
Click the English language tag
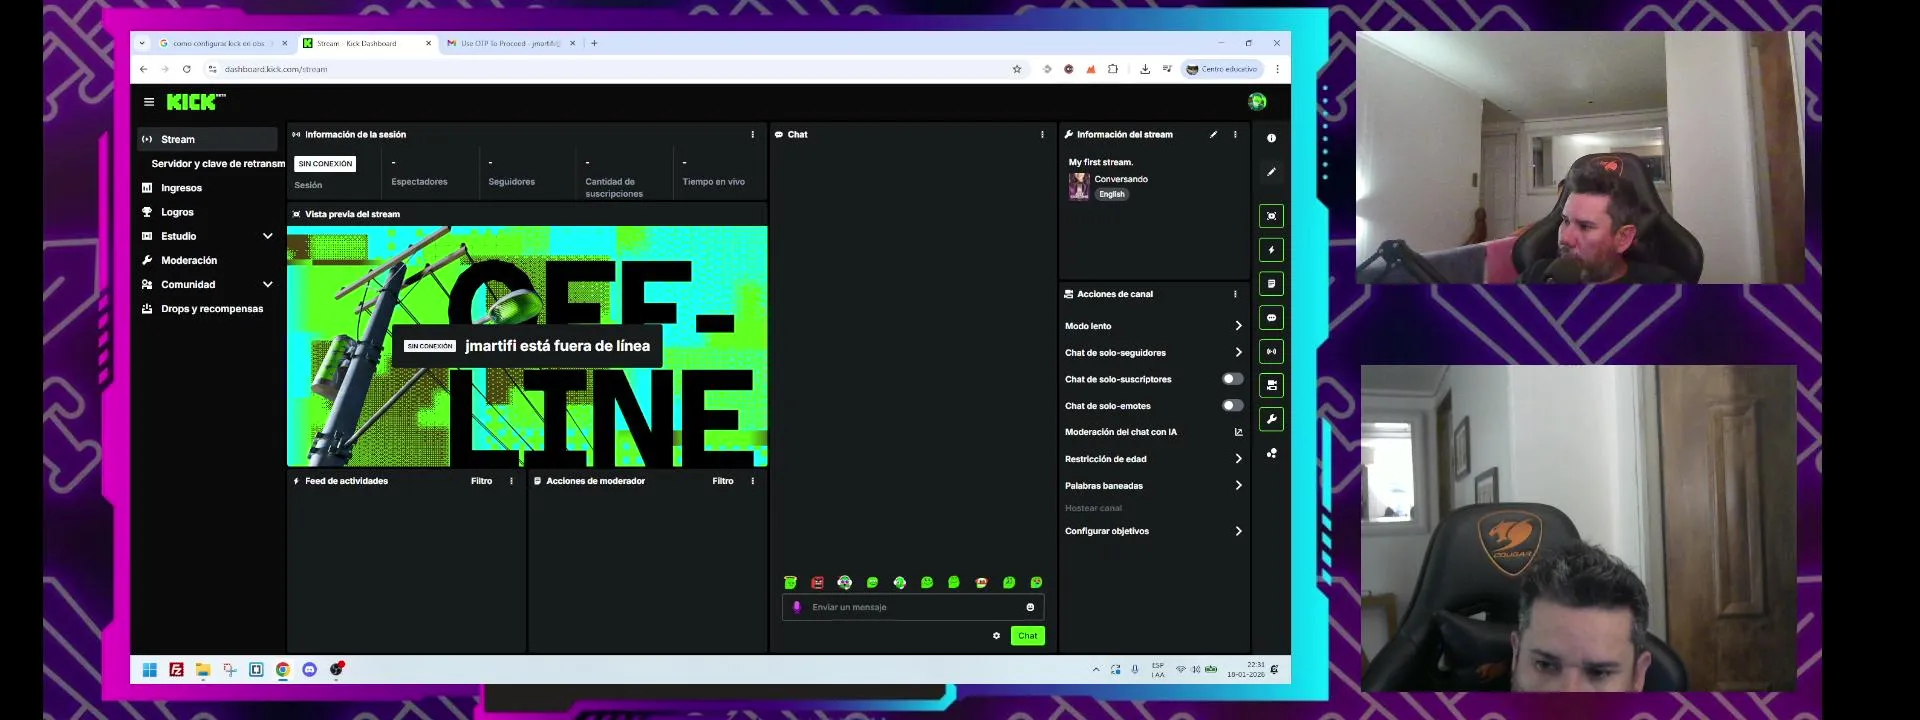click(x=1112, y=194)
